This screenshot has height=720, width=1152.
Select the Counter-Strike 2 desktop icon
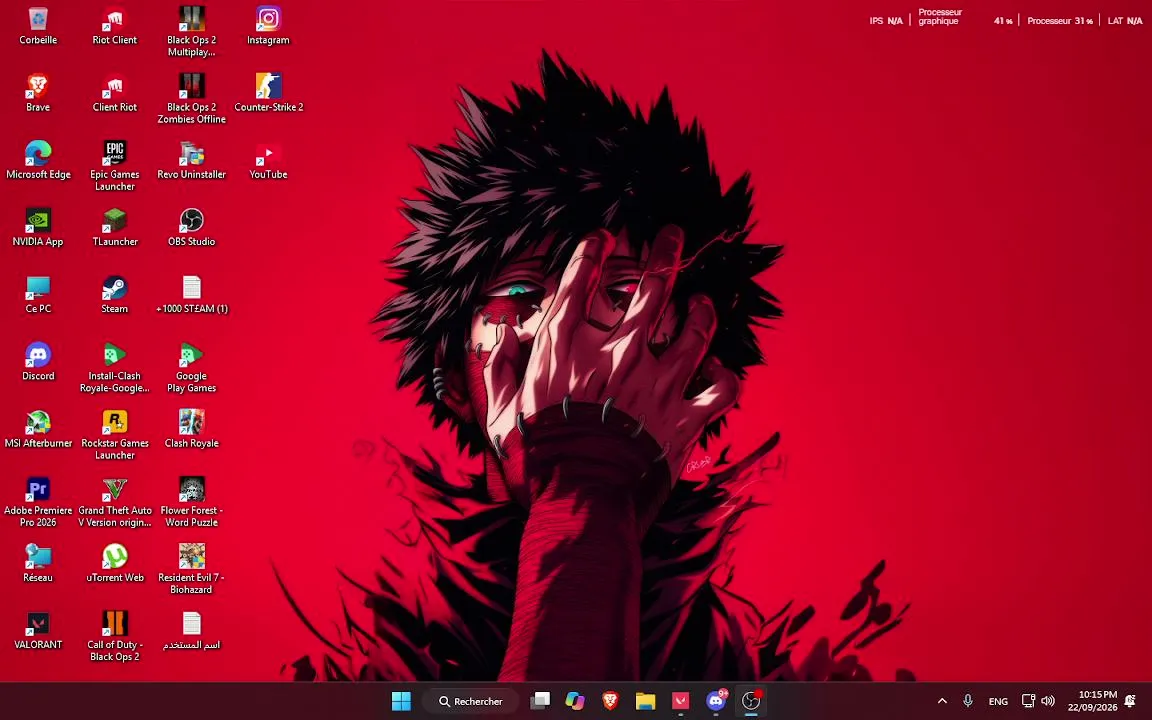point(268,93)
